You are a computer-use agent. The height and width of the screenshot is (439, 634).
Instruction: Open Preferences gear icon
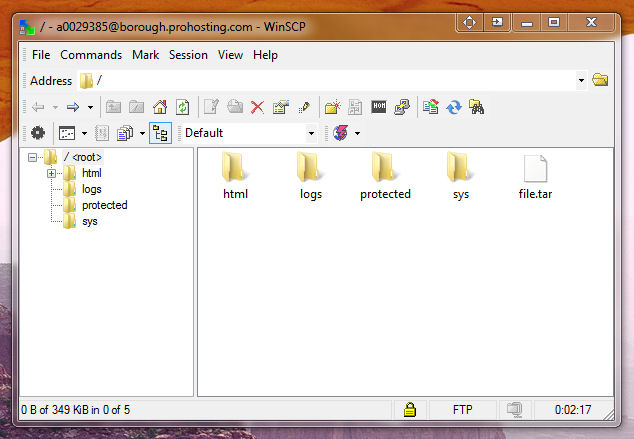pos(38,133)
